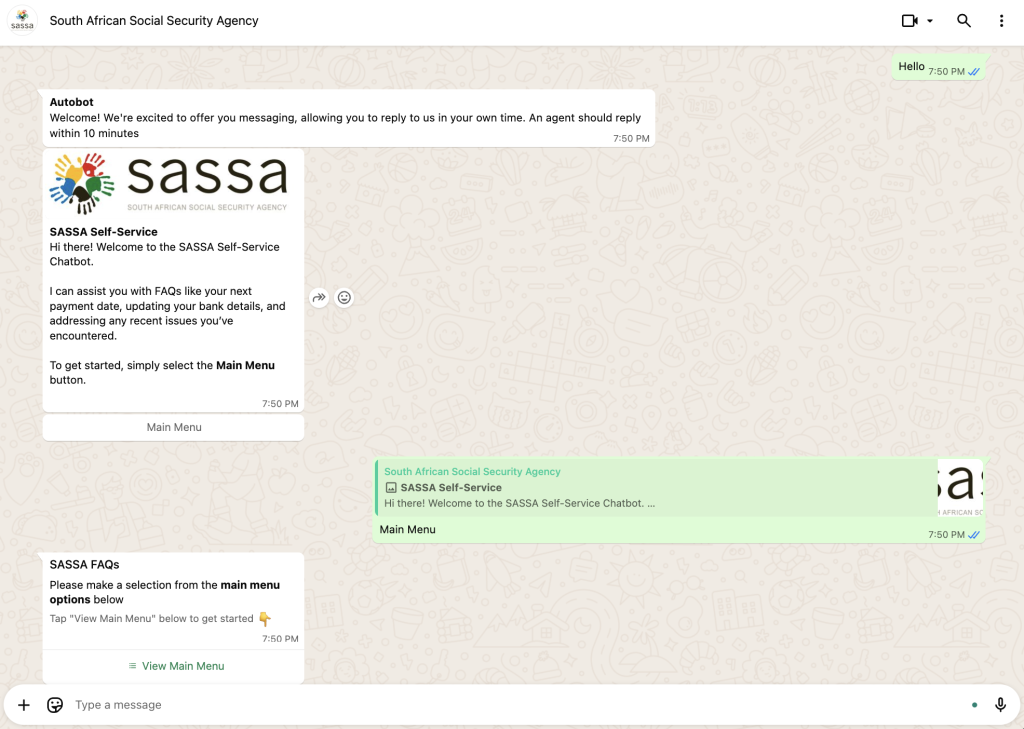React to message with emoji icon
The image size is (1024, 729).
(344, 297)
